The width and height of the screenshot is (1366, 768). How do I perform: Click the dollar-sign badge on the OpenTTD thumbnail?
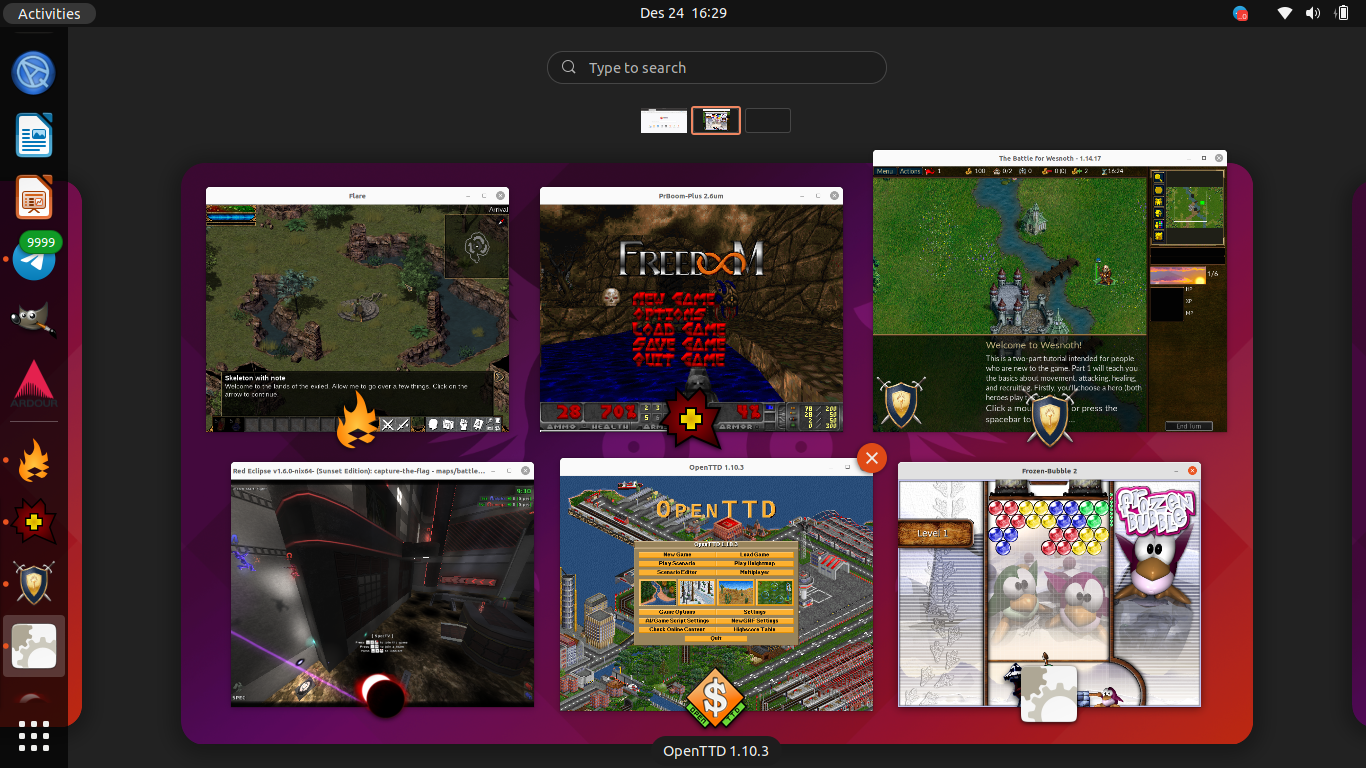(x=716, y=696)
